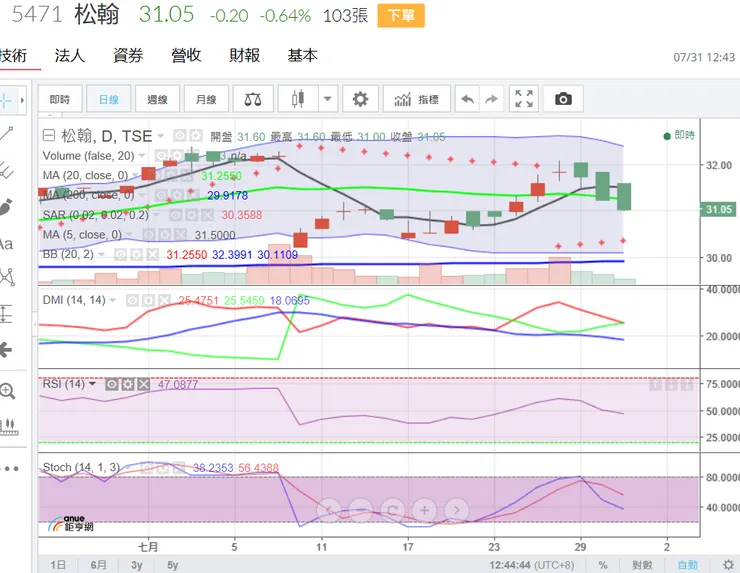Toggle logarithmic scale 對數
The image size is (740, 573).
coord(642,565)
